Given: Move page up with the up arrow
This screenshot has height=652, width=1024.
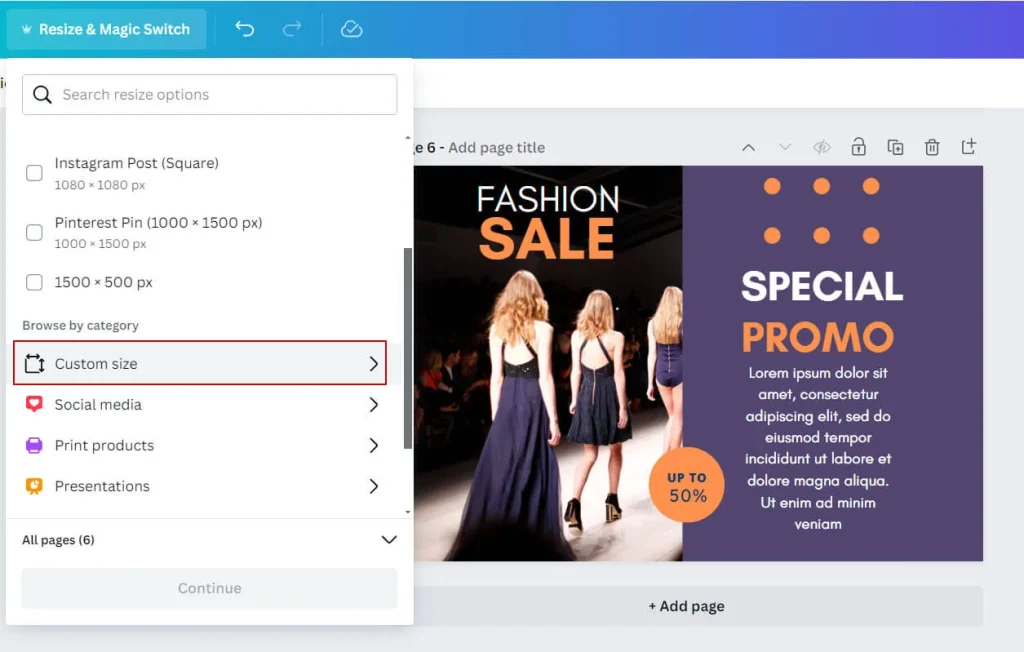Looking at the screenshot, I should point(748,147).
